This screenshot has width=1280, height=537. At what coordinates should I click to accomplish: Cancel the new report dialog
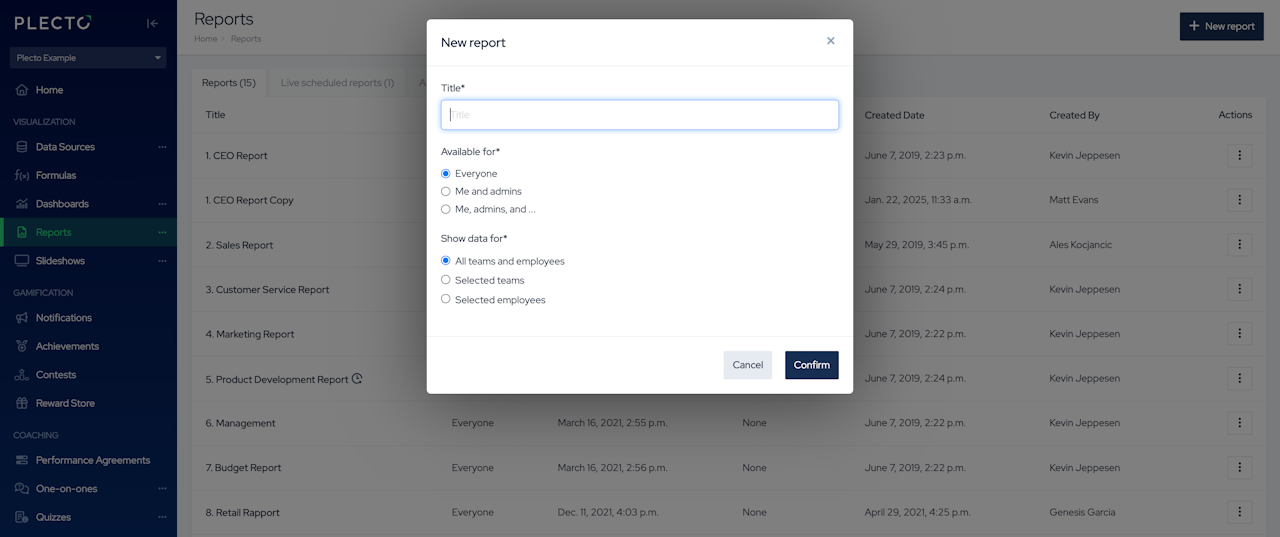point(747,365)
